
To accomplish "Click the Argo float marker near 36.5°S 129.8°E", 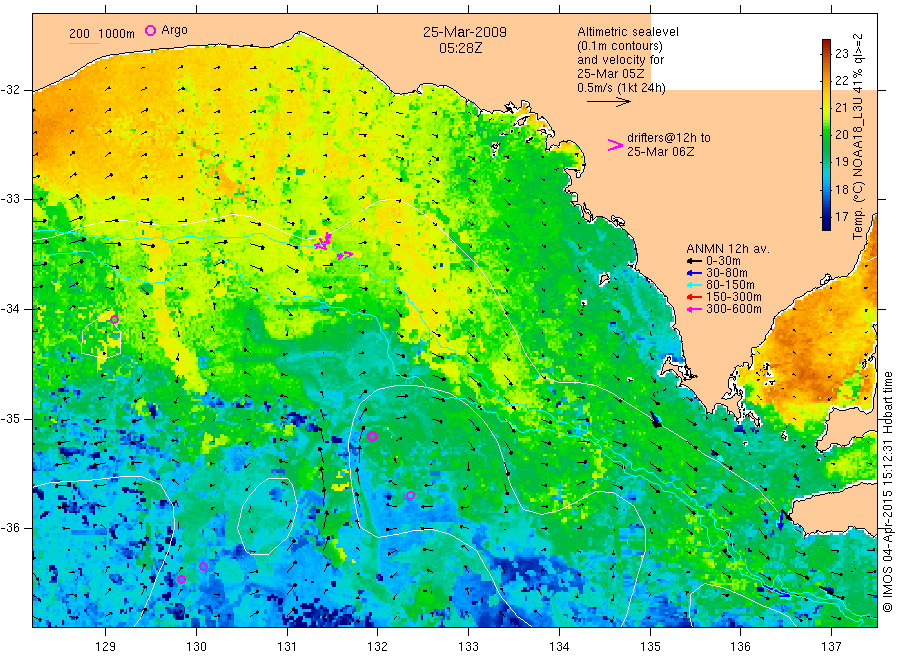I will tap(181, 579).
